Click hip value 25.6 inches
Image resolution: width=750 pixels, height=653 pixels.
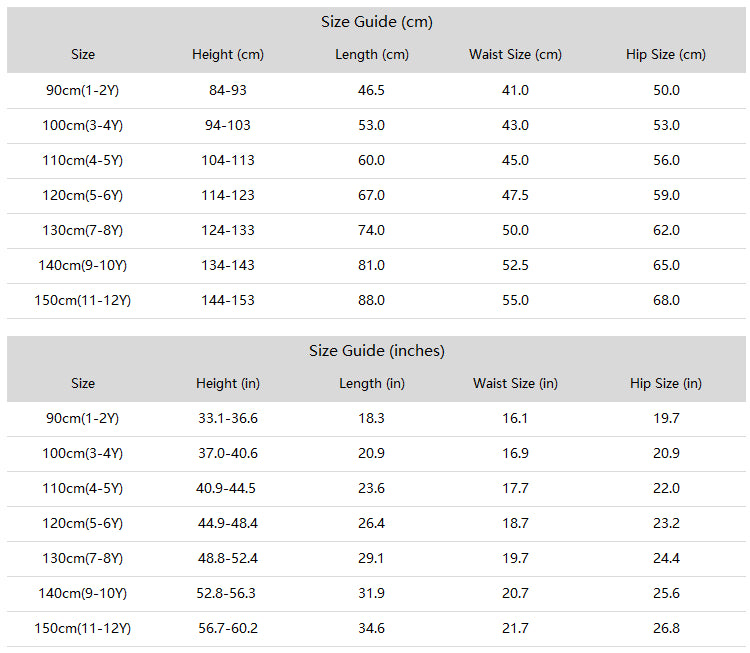[666, 593]
